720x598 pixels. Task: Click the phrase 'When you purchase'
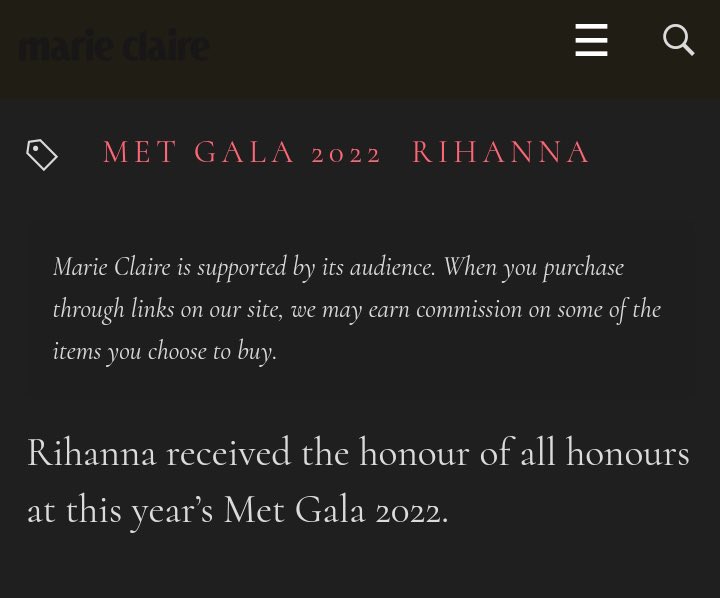point(534,268)
